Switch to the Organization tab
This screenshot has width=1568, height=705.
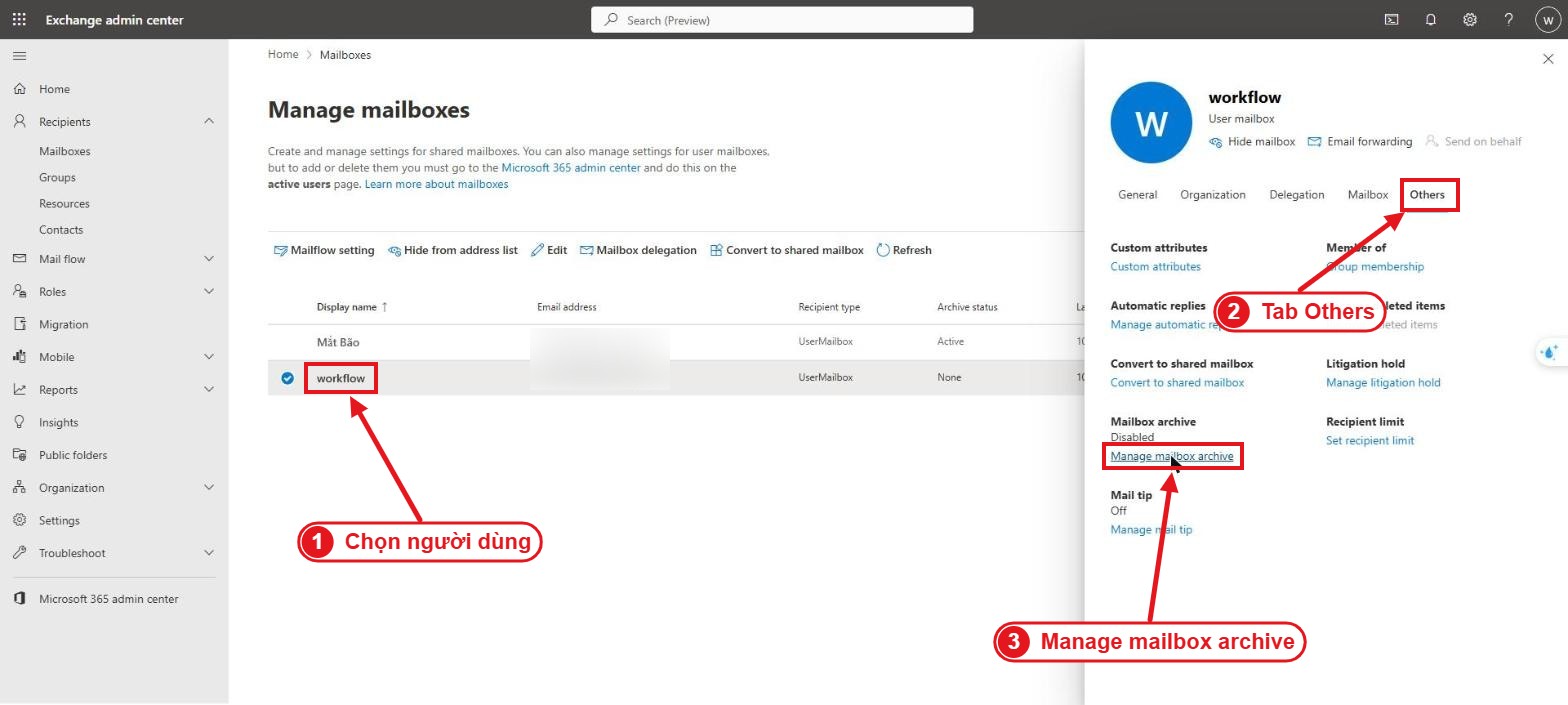(1213, 195)
